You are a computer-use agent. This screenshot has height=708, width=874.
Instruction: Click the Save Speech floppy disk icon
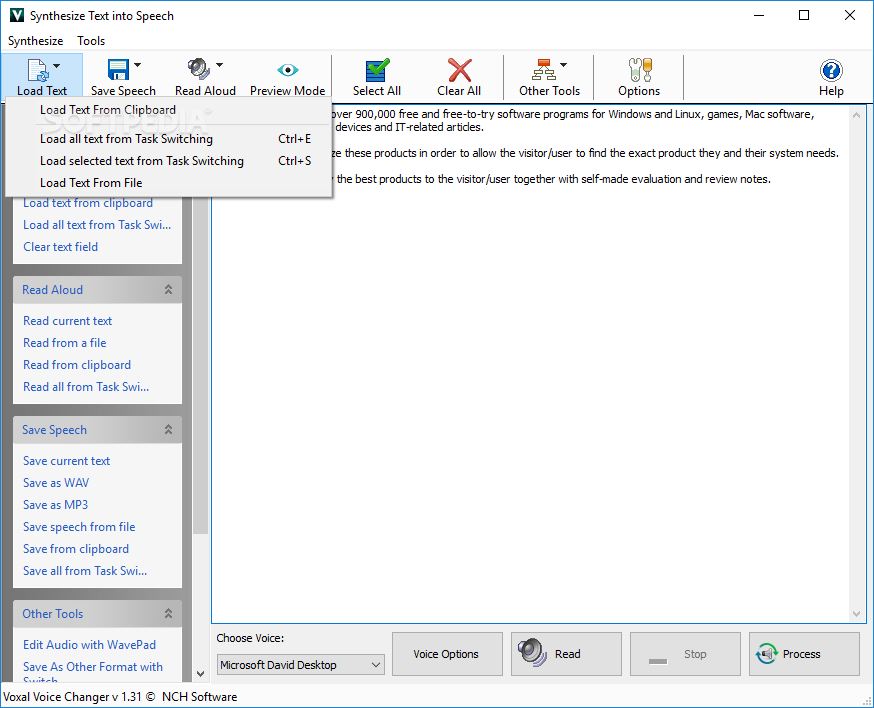click(118, 70)
